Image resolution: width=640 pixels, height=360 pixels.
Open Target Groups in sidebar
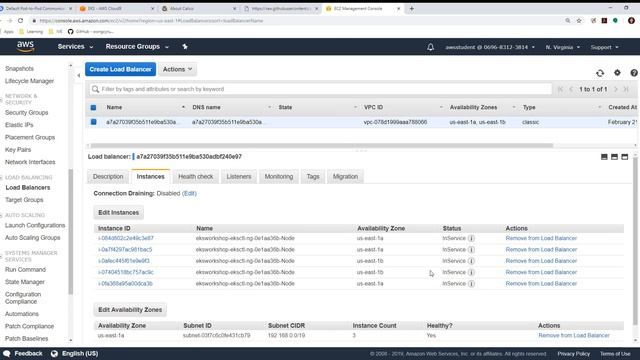[x=24, y=200]
